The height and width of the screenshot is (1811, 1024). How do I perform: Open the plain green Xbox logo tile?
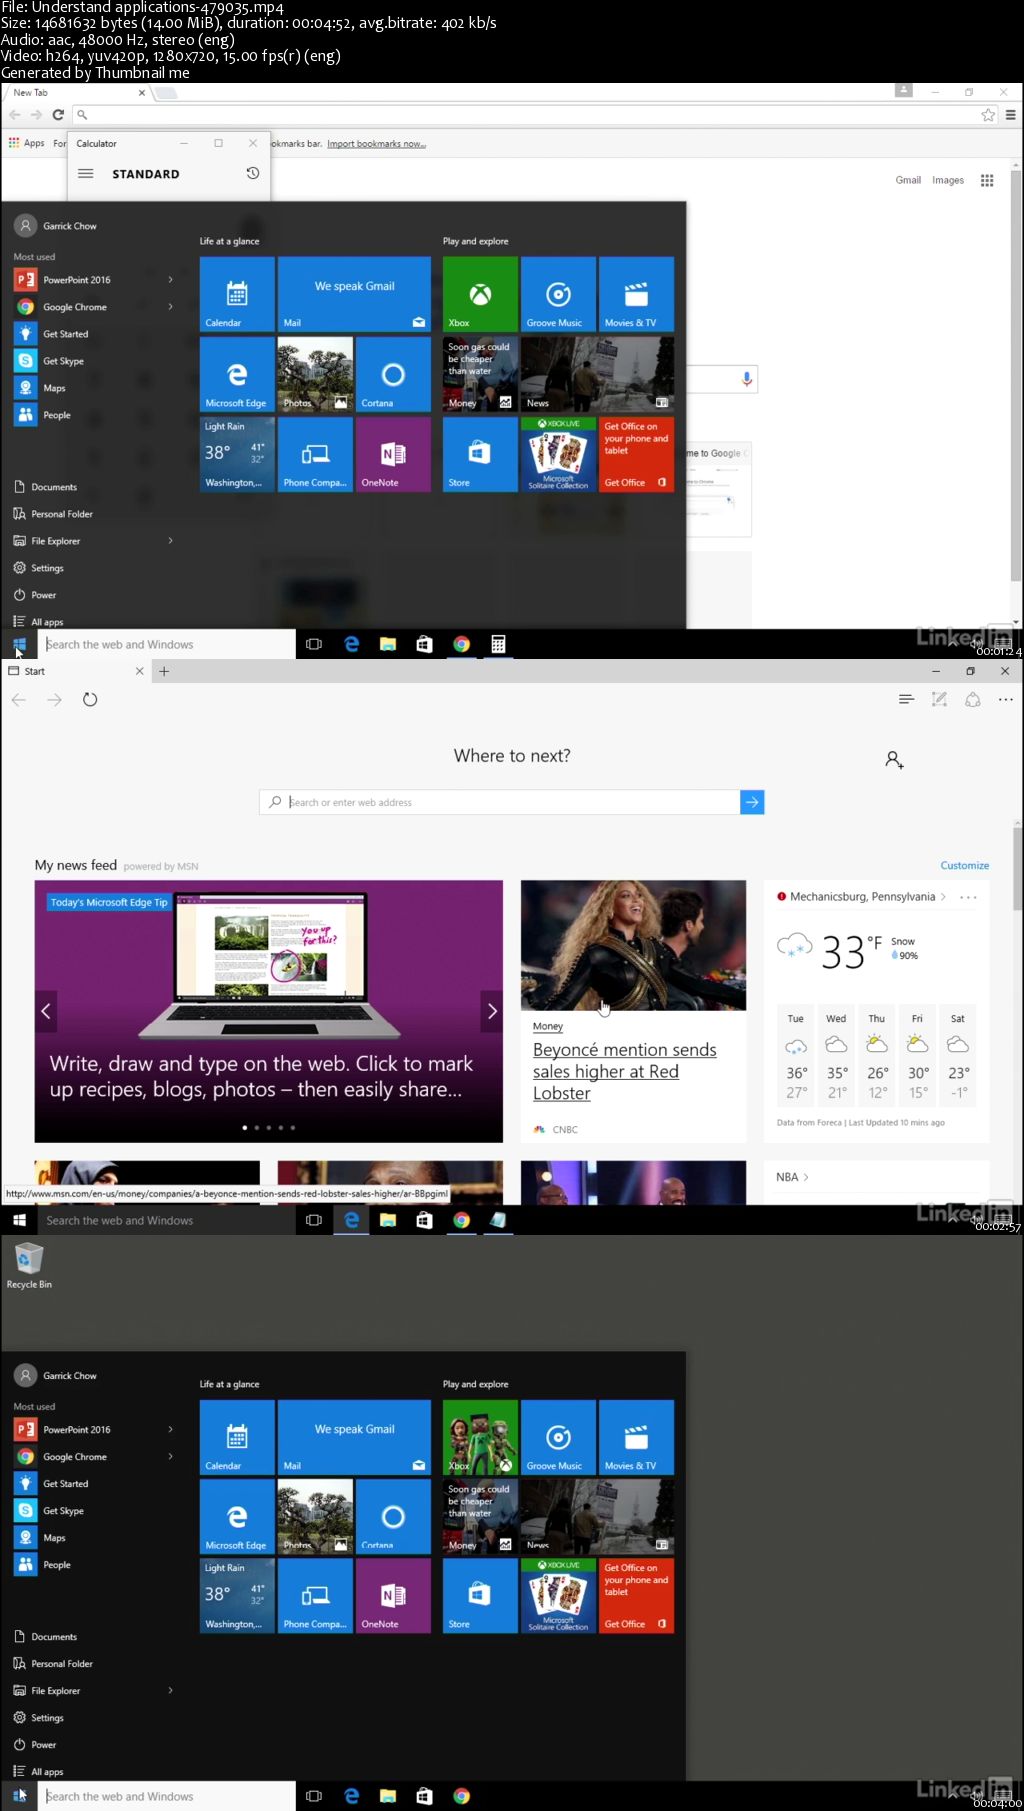point(480,294)
